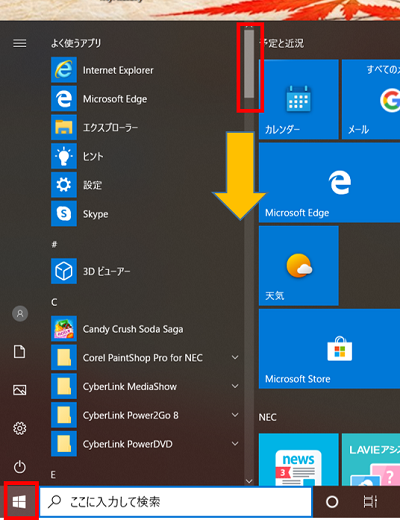Open the 天気 weather tile
This screenshot has height=520, width=400.
pos(299,265)
